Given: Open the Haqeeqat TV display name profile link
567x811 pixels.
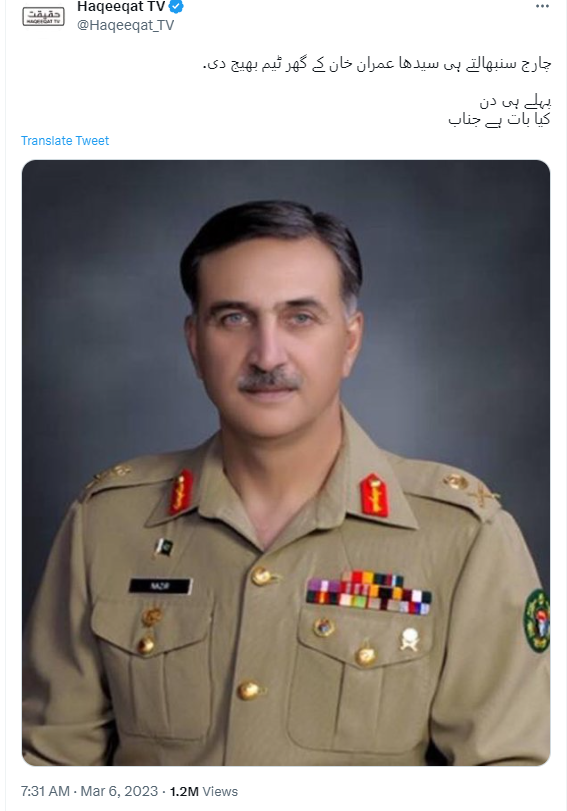Looking at the screenshot, I should pos(121,7).
